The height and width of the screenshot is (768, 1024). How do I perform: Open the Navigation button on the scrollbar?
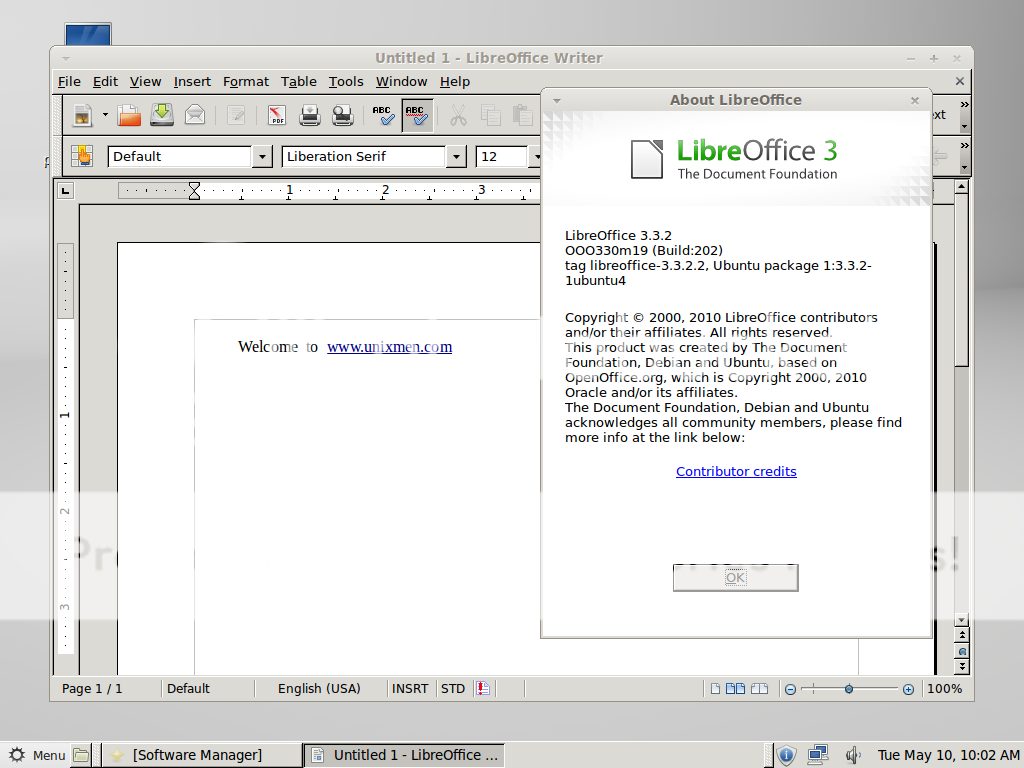click(x=961, y=651)
